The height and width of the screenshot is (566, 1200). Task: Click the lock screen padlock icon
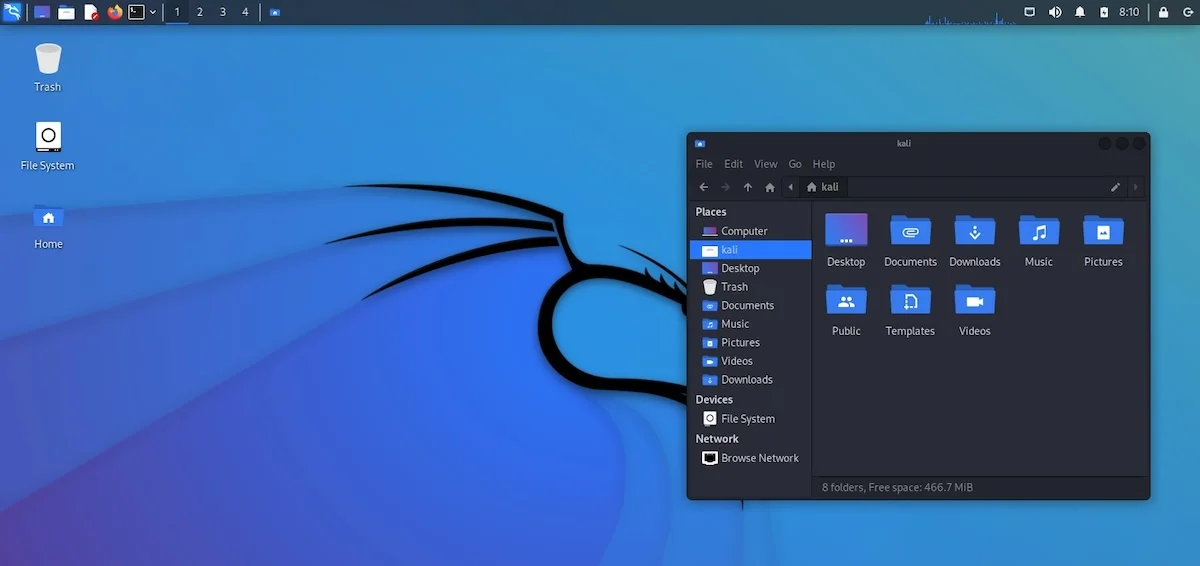click(x=1163, y=12)
